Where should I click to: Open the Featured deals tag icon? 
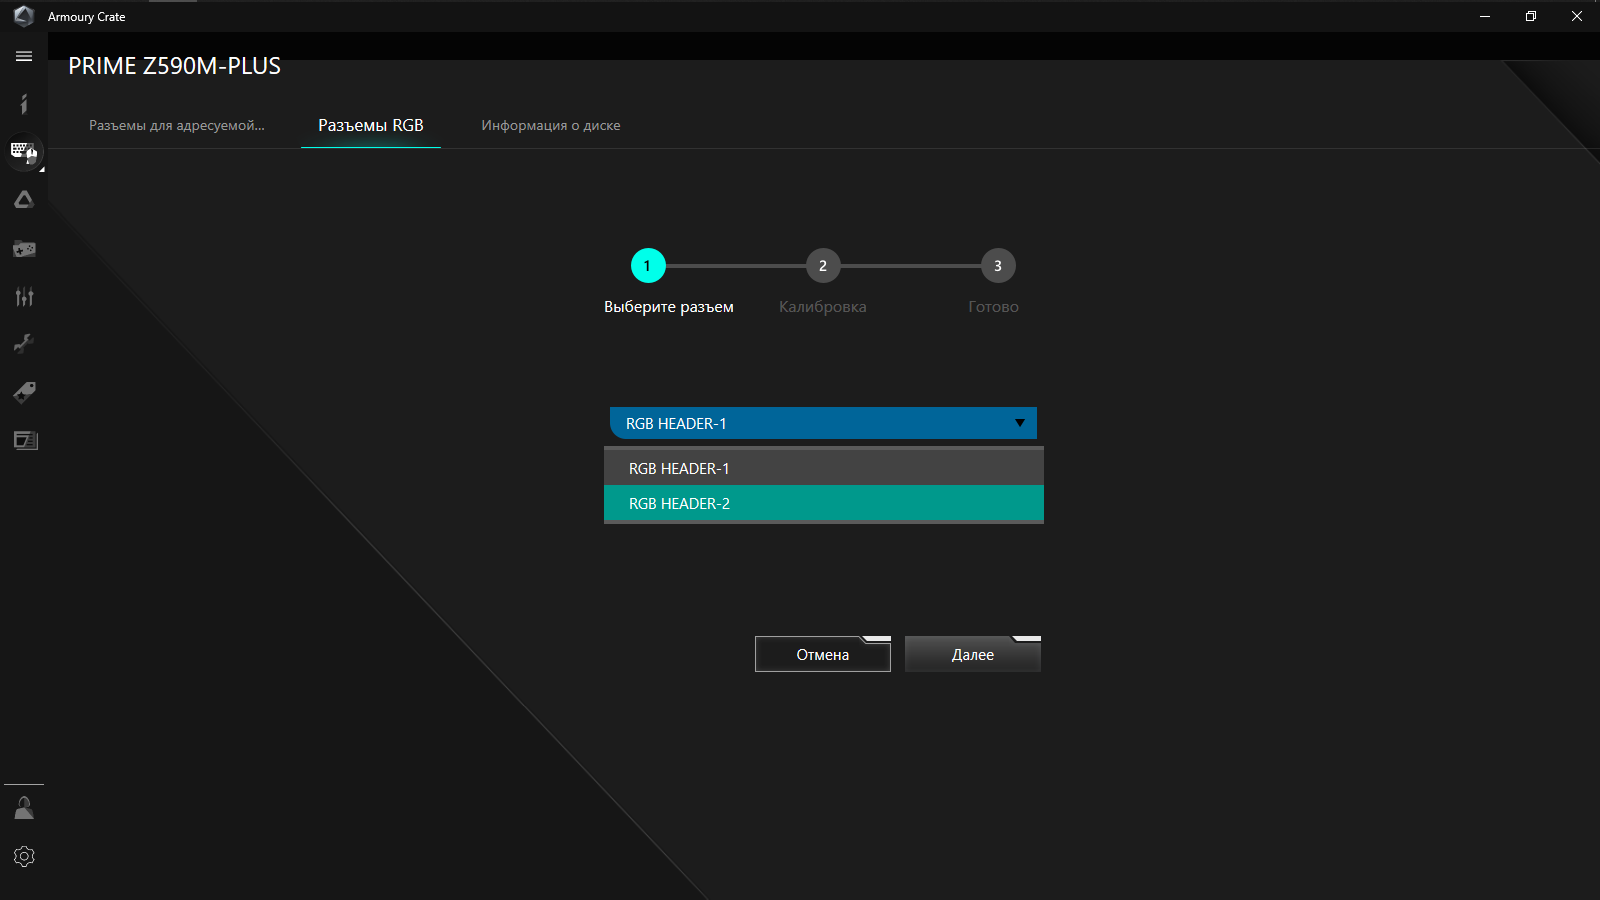pyautogui.click(x=24, y=392)
